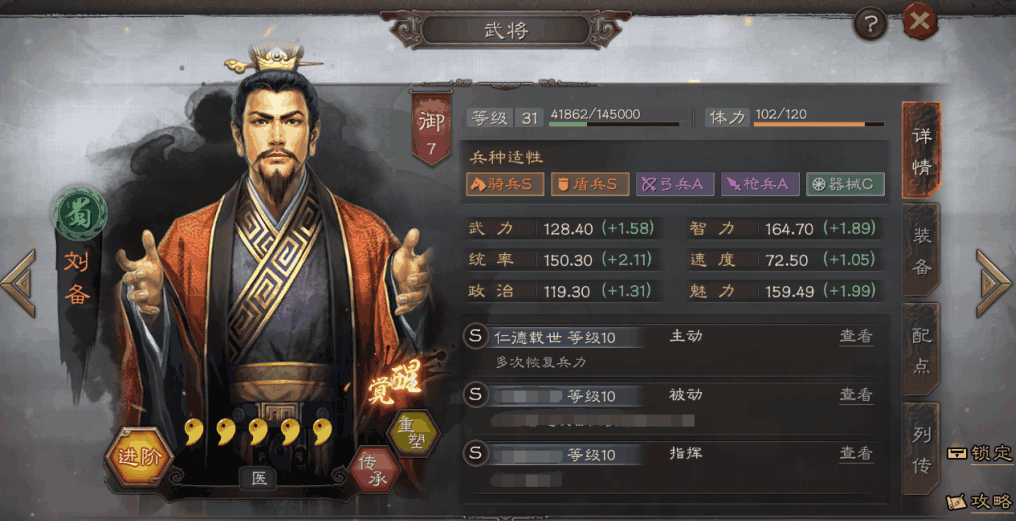1016x521 pixels.
Task: Click 查看 for the 指挥 skill
Action: (856, 453)
